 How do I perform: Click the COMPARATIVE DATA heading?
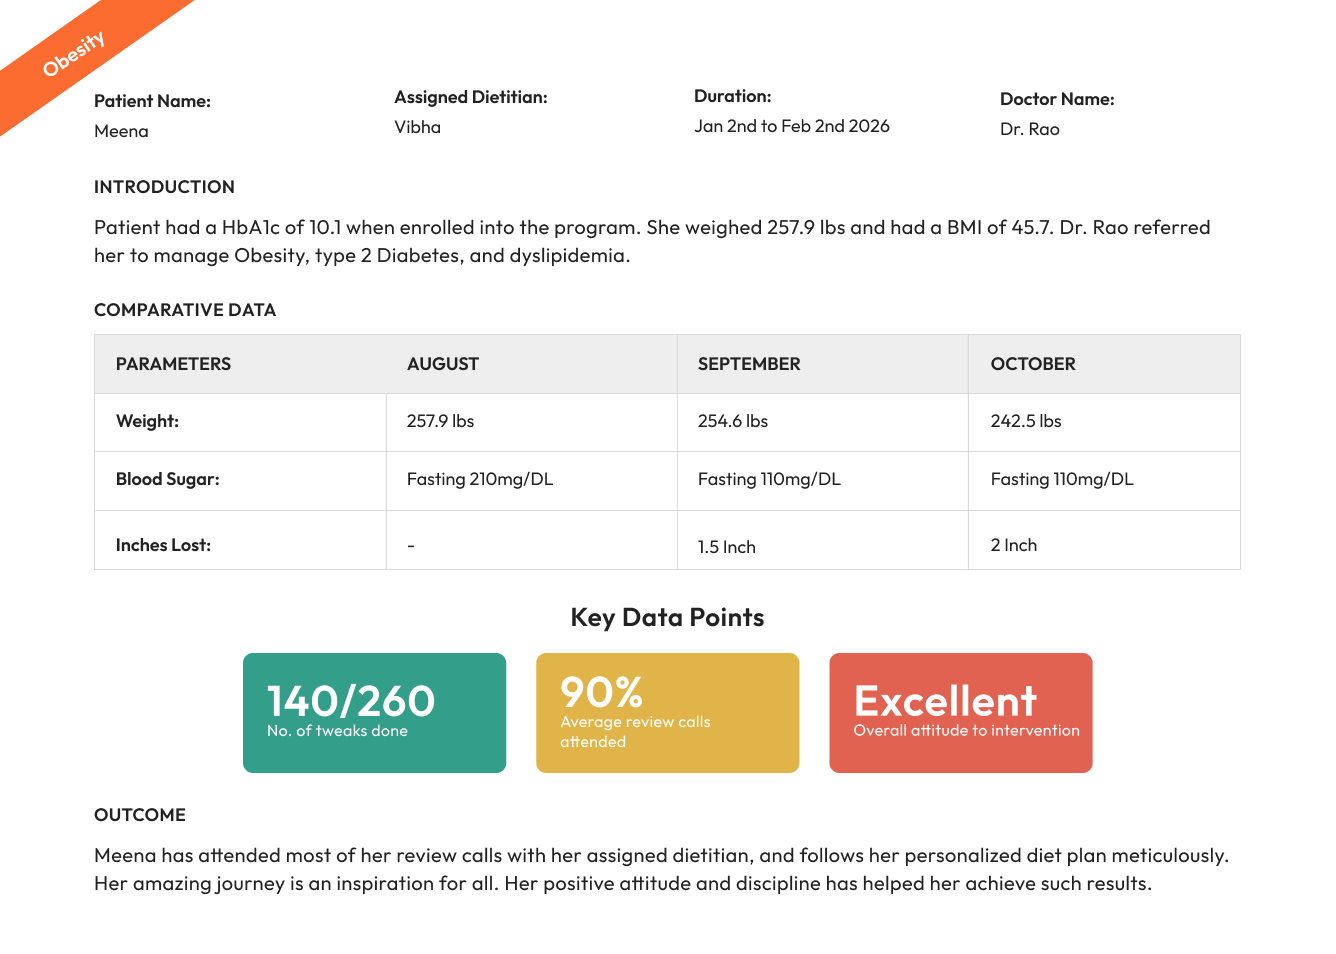[185, 310]
